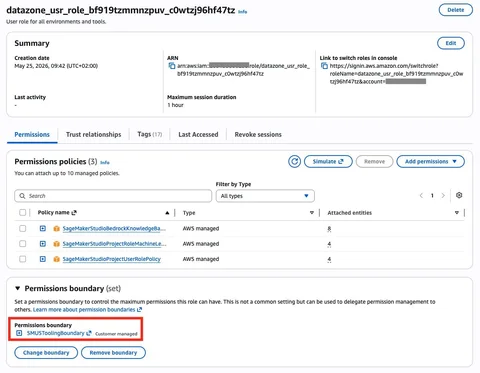Expand the SageMakerStudioProjectUserRolePolicy details

[x=43, y=259]
